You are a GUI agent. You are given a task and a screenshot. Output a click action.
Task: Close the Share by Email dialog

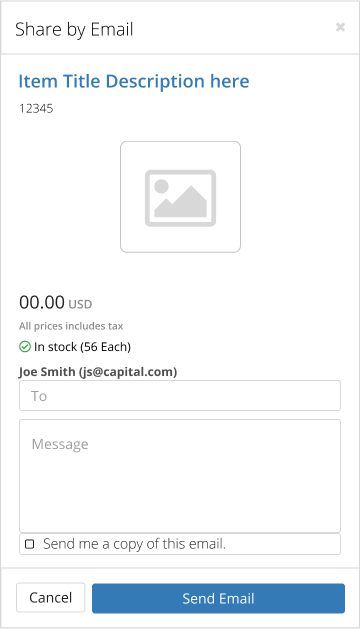340,27
